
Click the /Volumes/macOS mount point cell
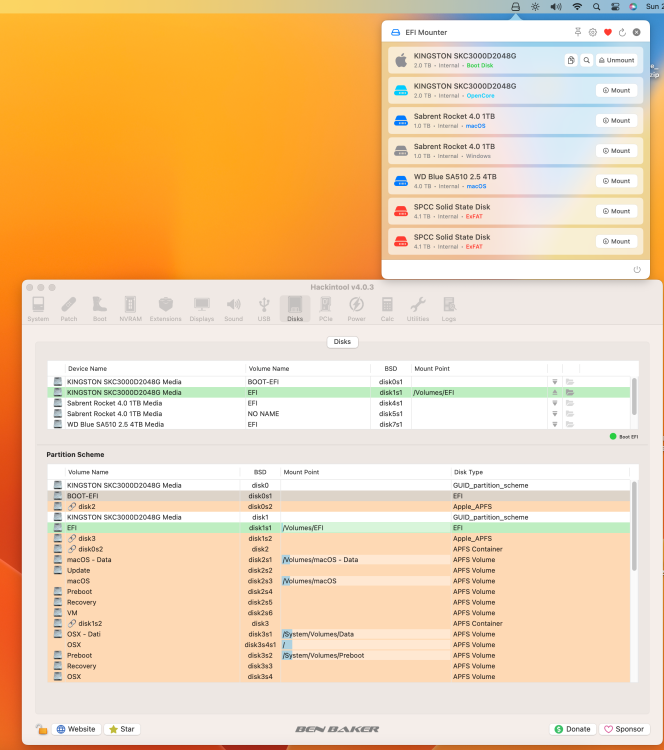[365, 581]
